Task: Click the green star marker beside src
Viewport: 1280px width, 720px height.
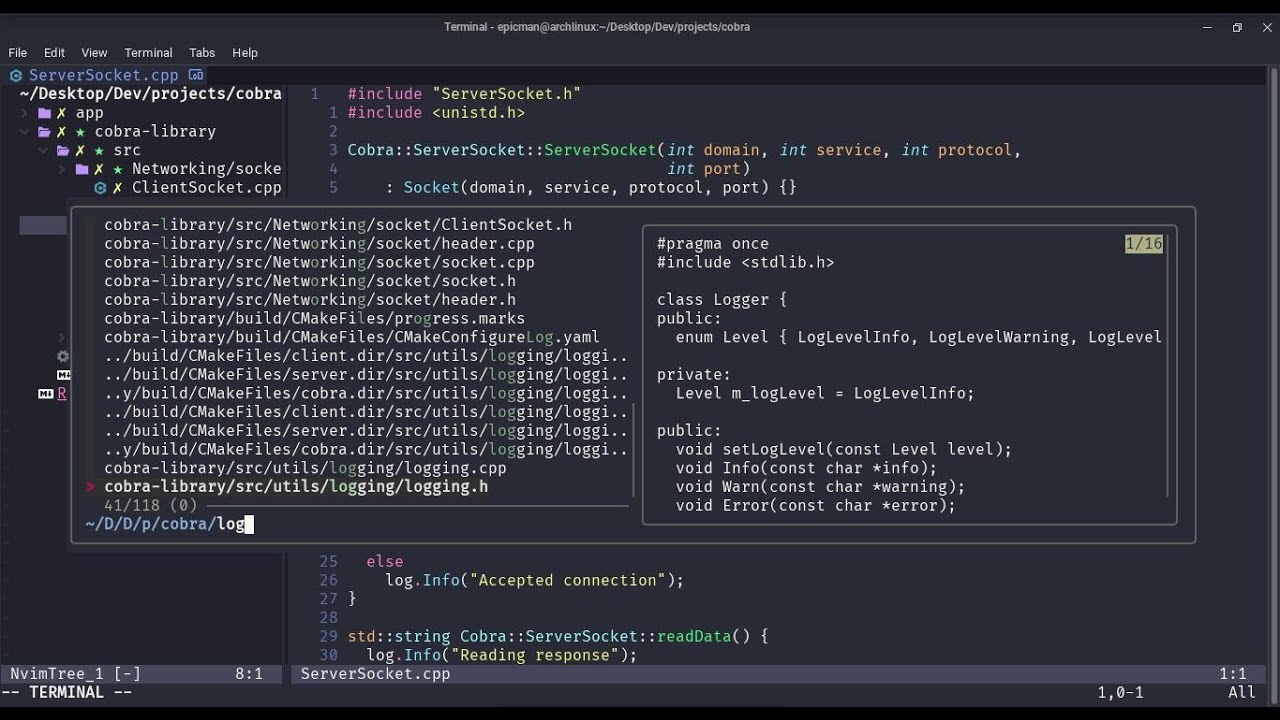Action: (100, 151)
